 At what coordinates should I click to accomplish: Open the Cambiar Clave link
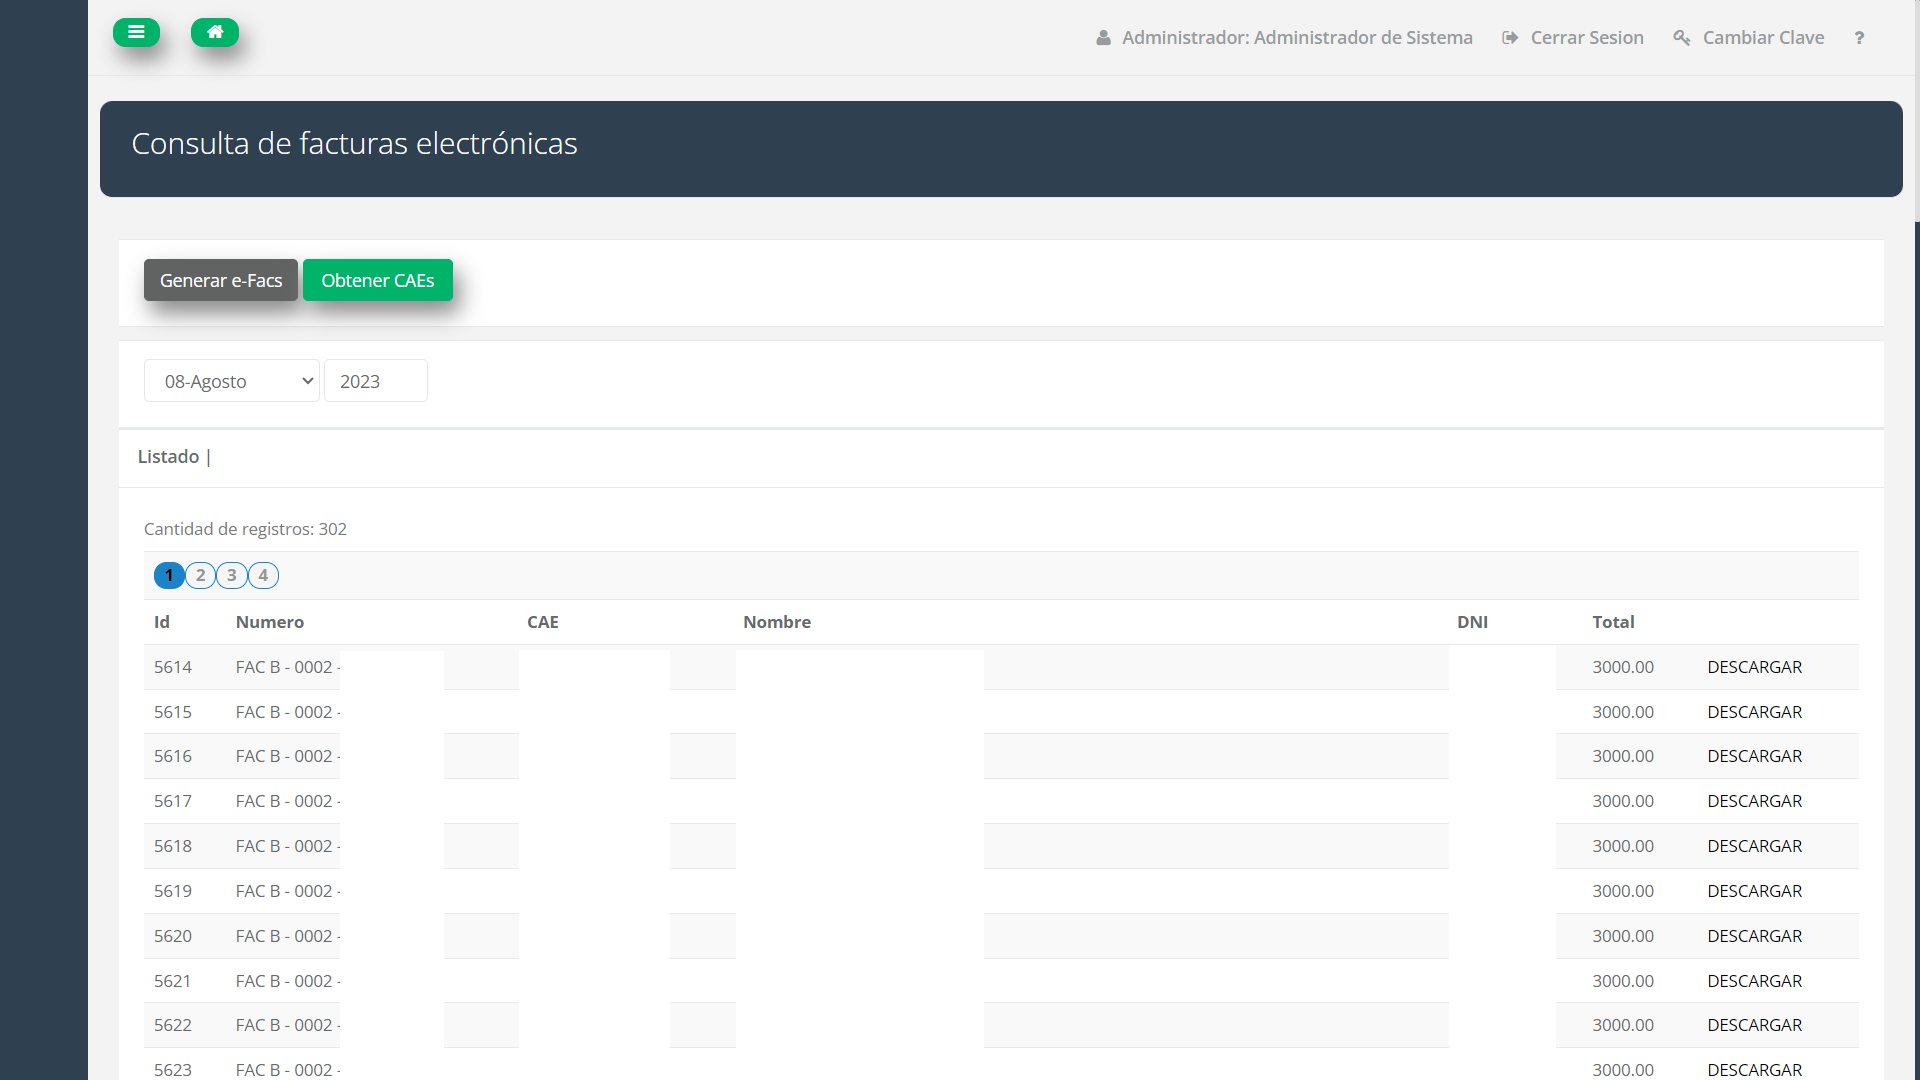coord(1749,38)
